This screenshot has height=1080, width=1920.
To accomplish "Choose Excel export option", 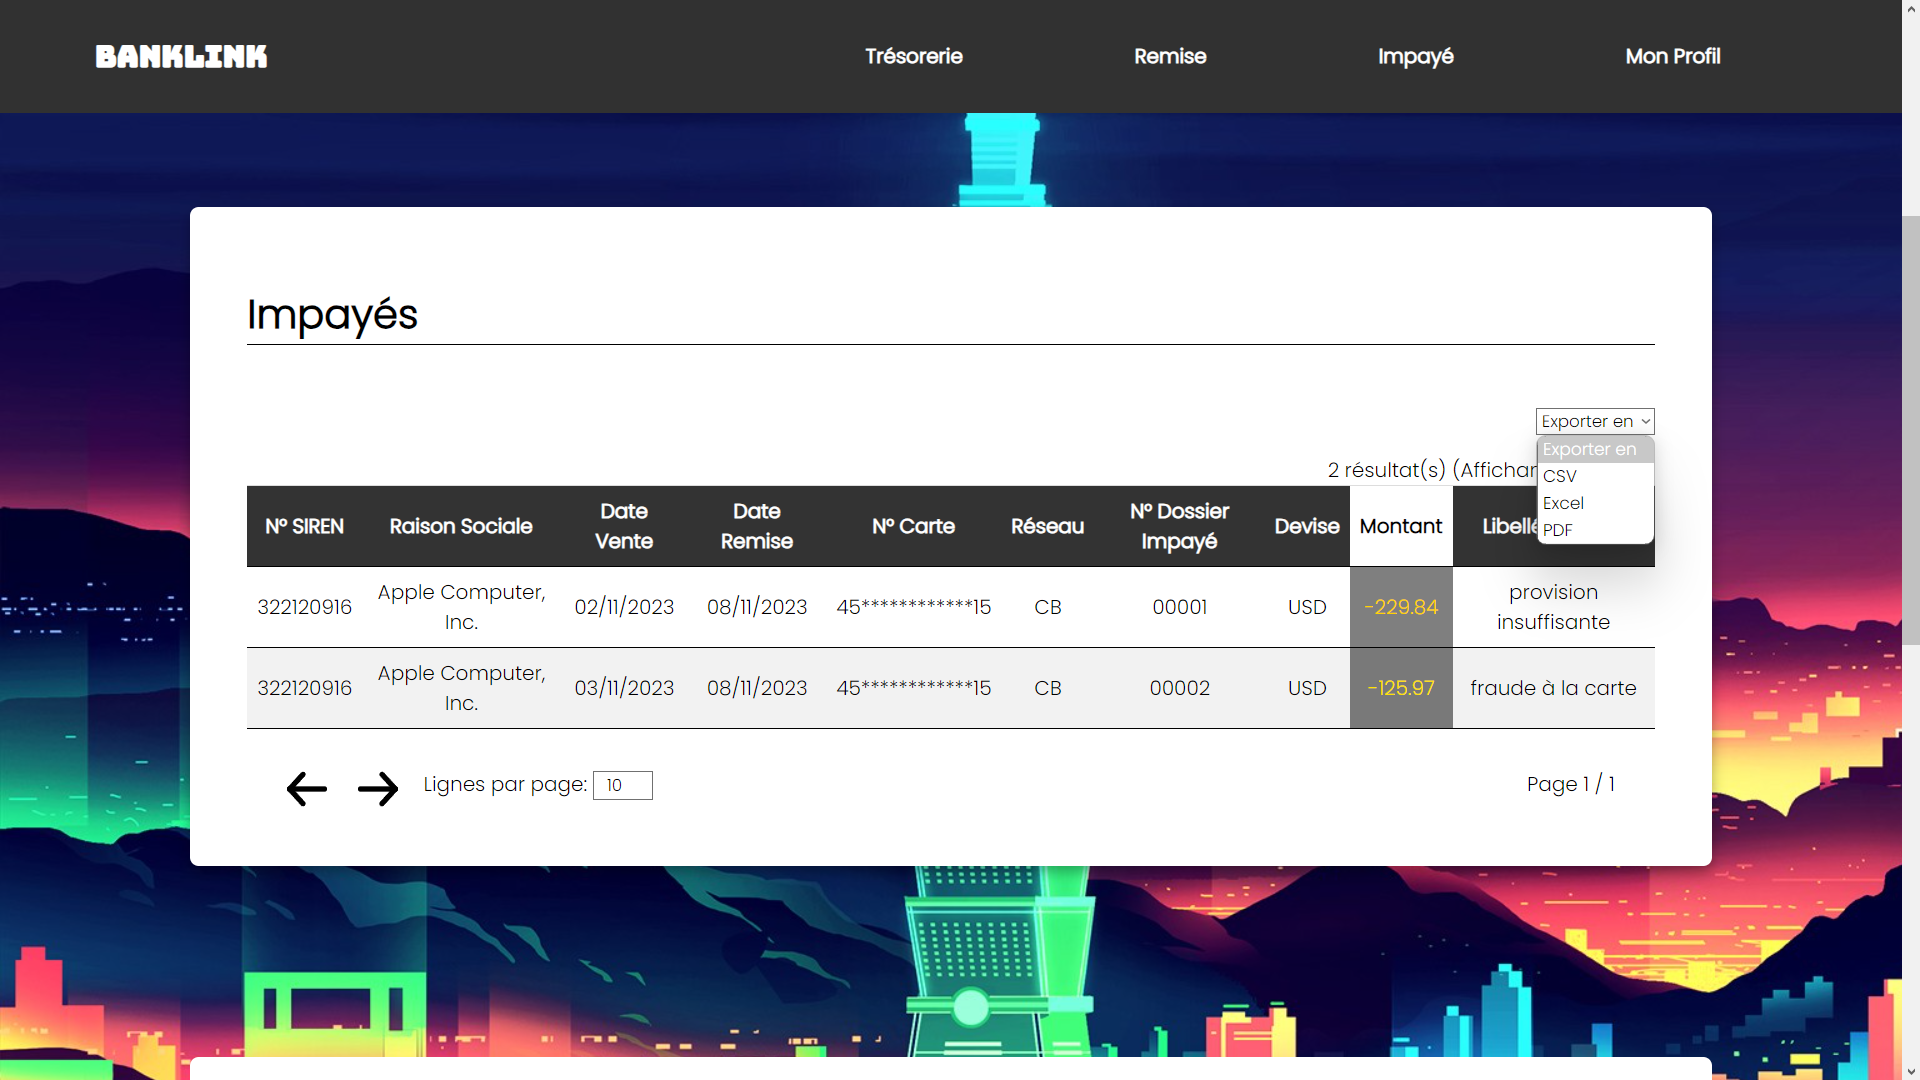I will point(1595,503).
